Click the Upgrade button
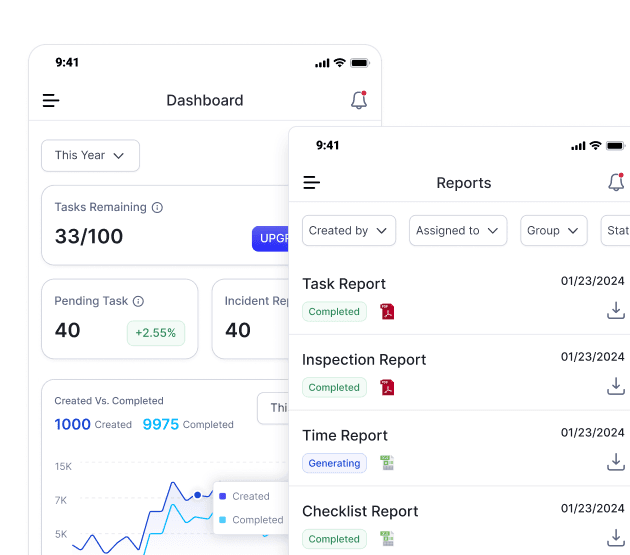The width and height of the screenshot is (630, 555). click(271, 238)
